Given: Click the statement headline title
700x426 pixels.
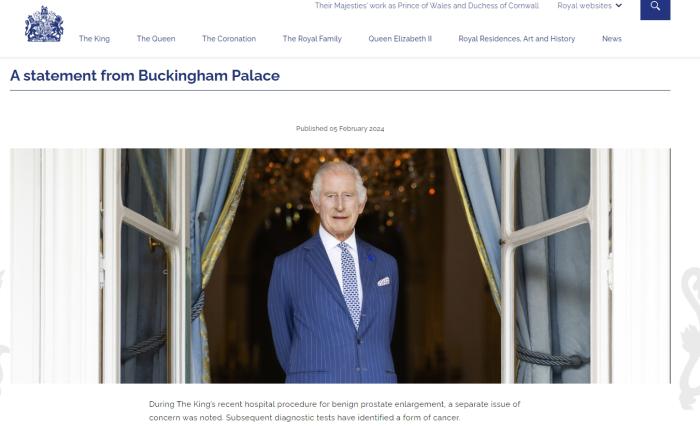Looking at the screenshot, I should pyautogui.click(x=145, y=75).
